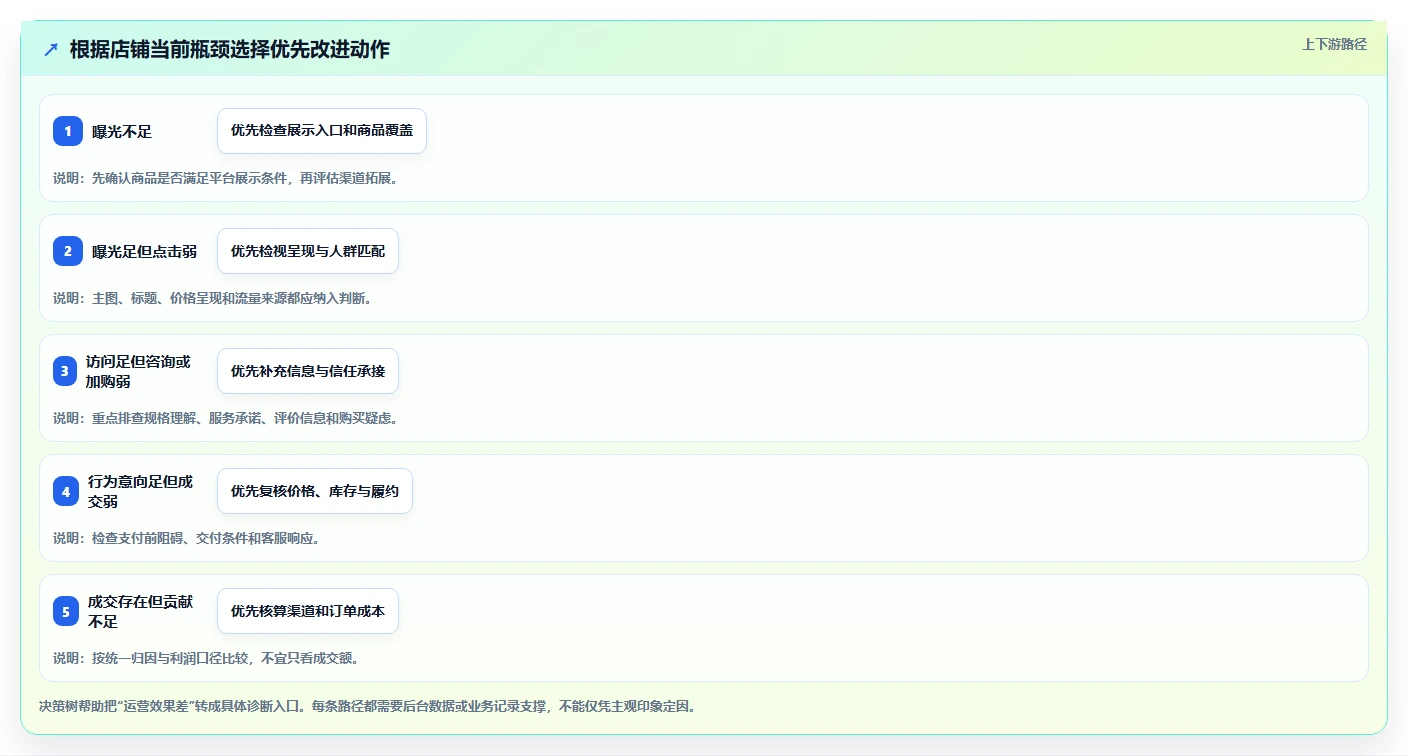Click 优先复核价格、库存与履约 button
Viewport: 1408px width, 756px height.
click(315, 491)
